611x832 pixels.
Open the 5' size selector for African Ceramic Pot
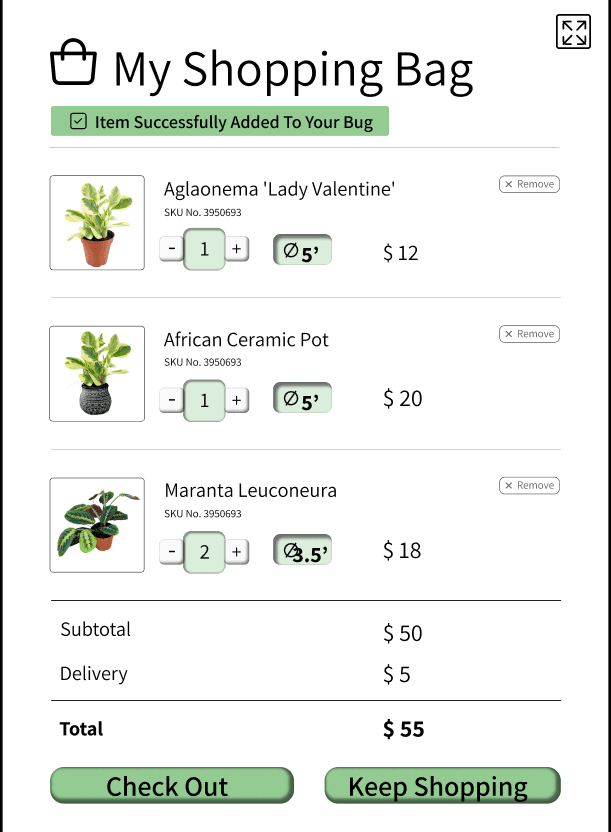click(x=302, y=397)
